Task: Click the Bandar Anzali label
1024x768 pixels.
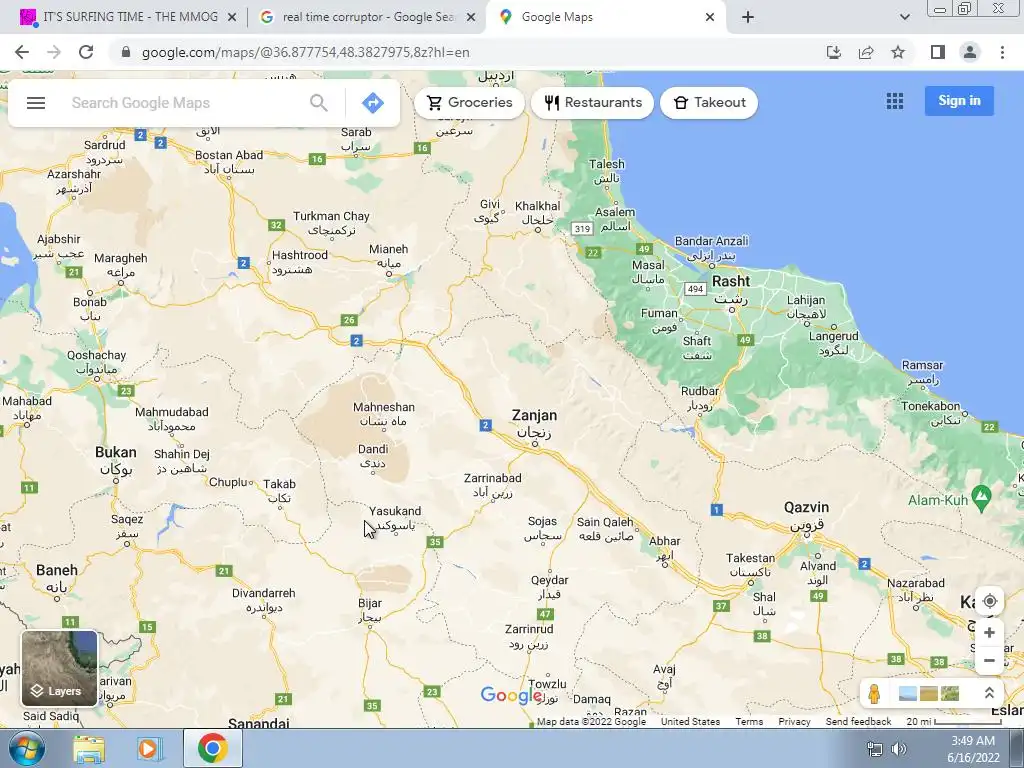Action: pos(711,248)
